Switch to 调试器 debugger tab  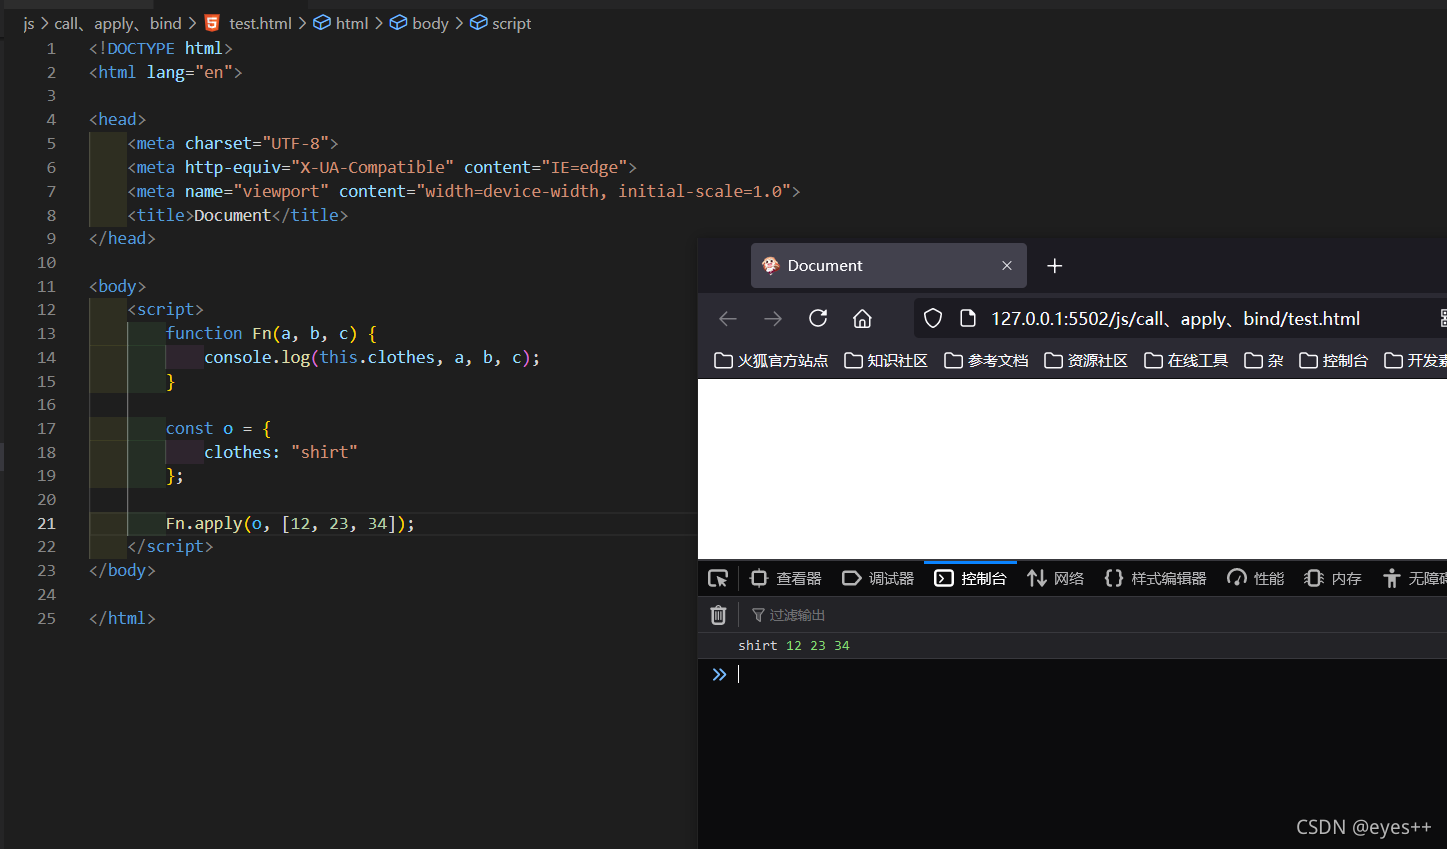coord(878,578)
